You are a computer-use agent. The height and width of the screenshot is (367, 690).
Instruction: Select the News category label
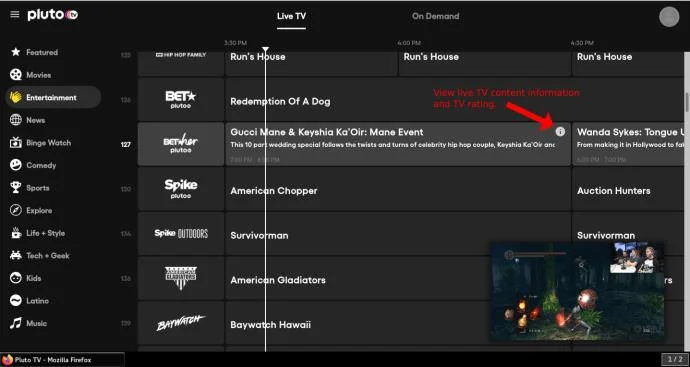click(36, 120)
